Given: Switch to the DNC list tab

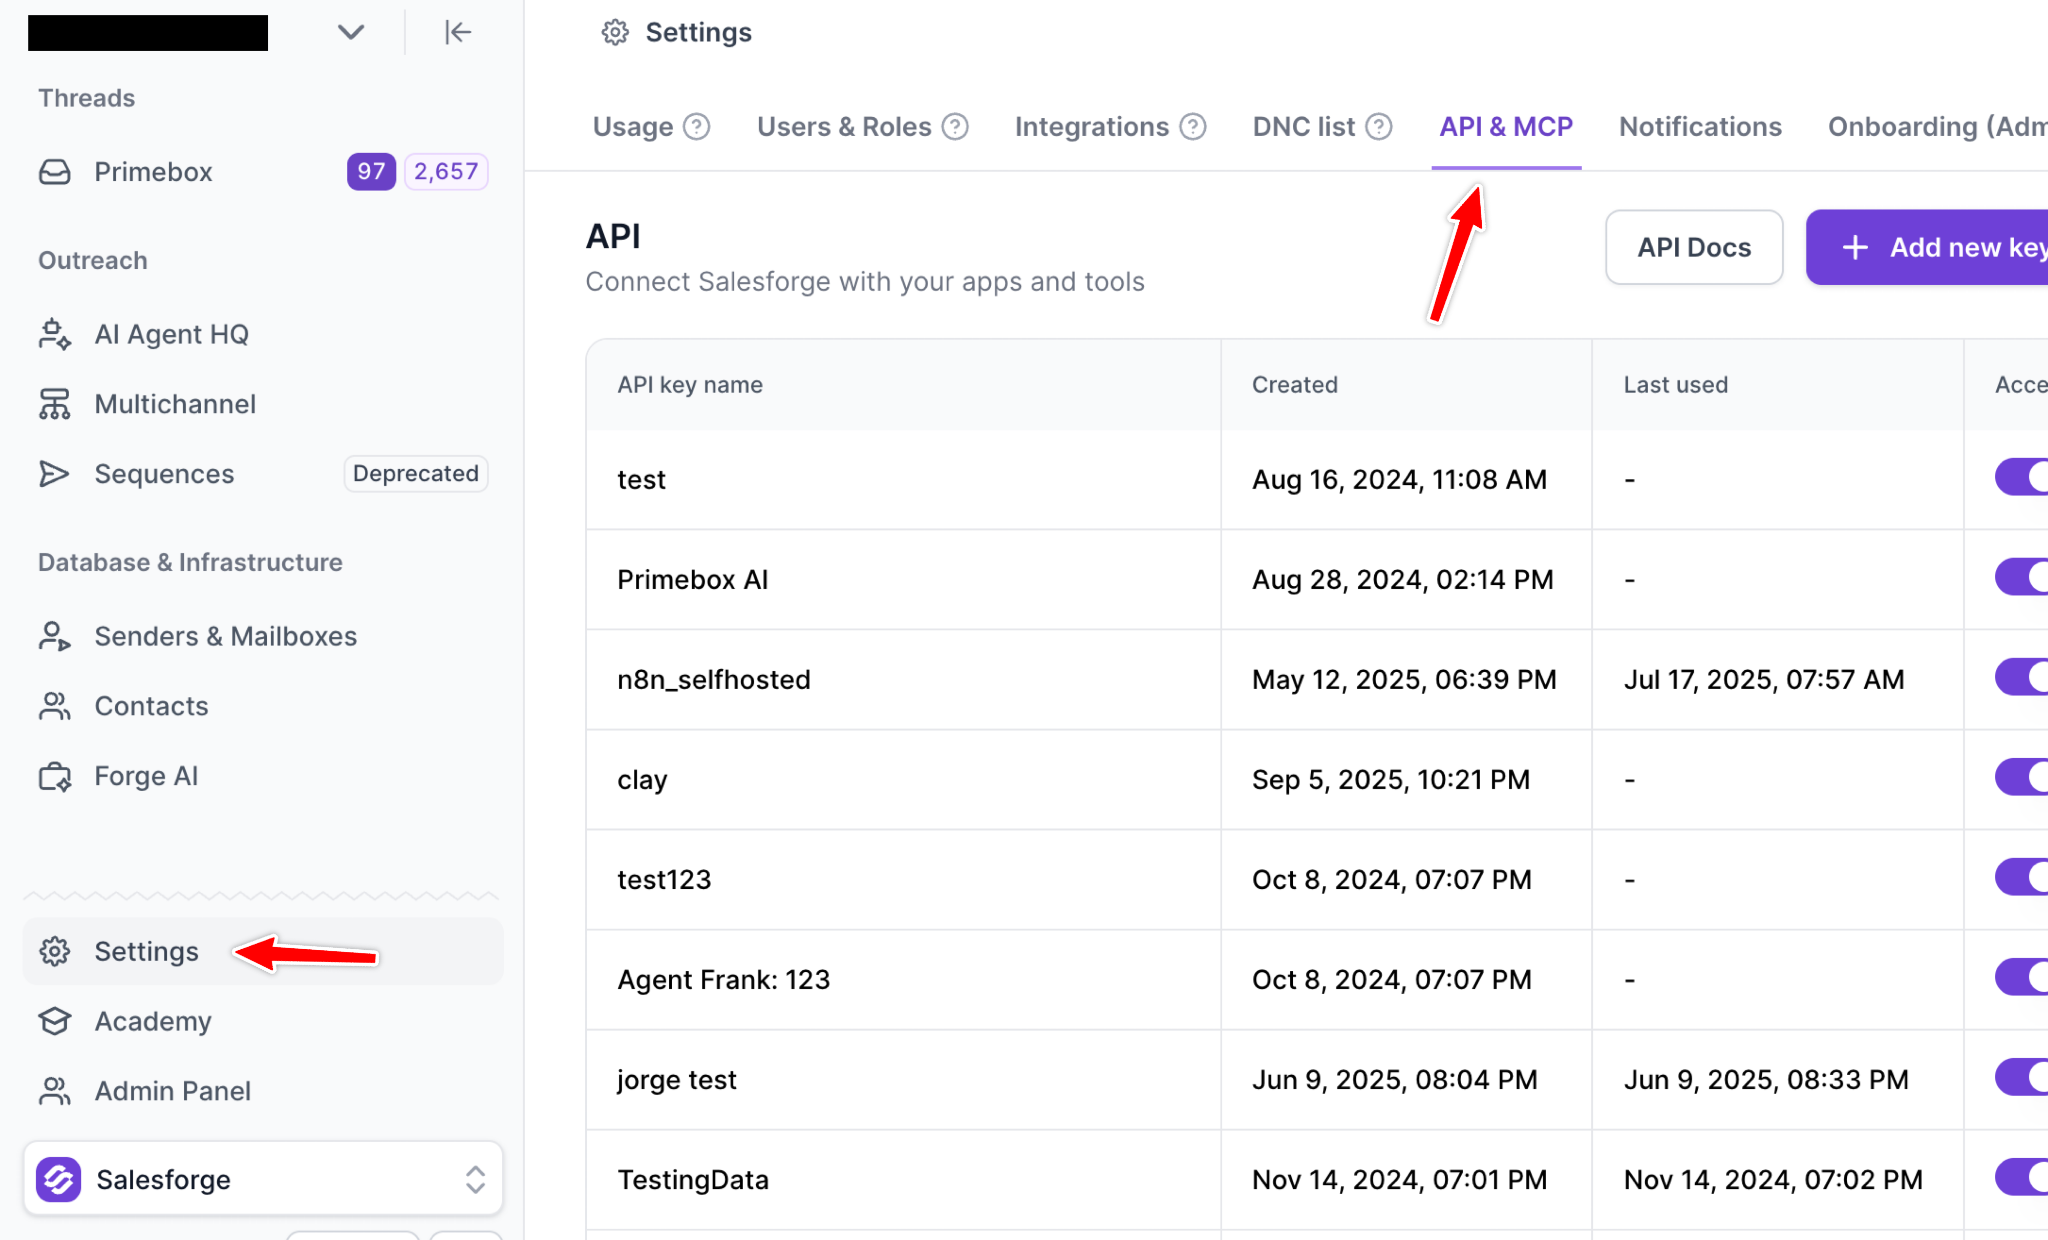Looking at the screenshot, I should [x=1304, y=127].
